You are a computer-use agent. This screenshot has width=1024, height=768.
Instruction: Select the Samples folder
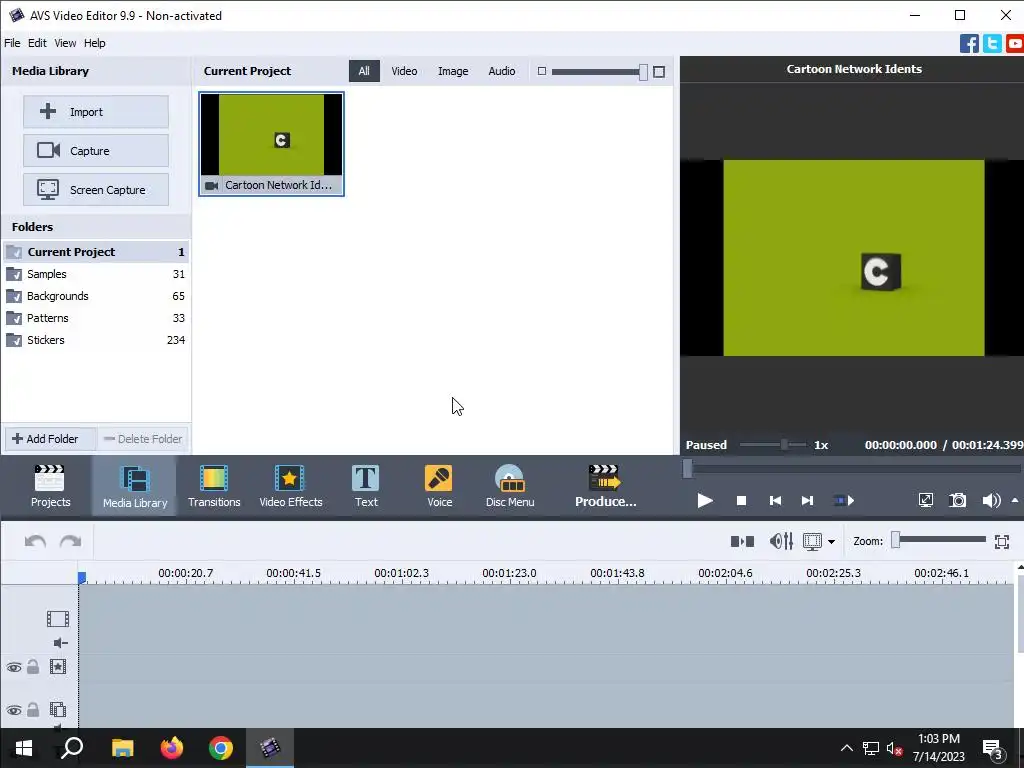point(96,274)
